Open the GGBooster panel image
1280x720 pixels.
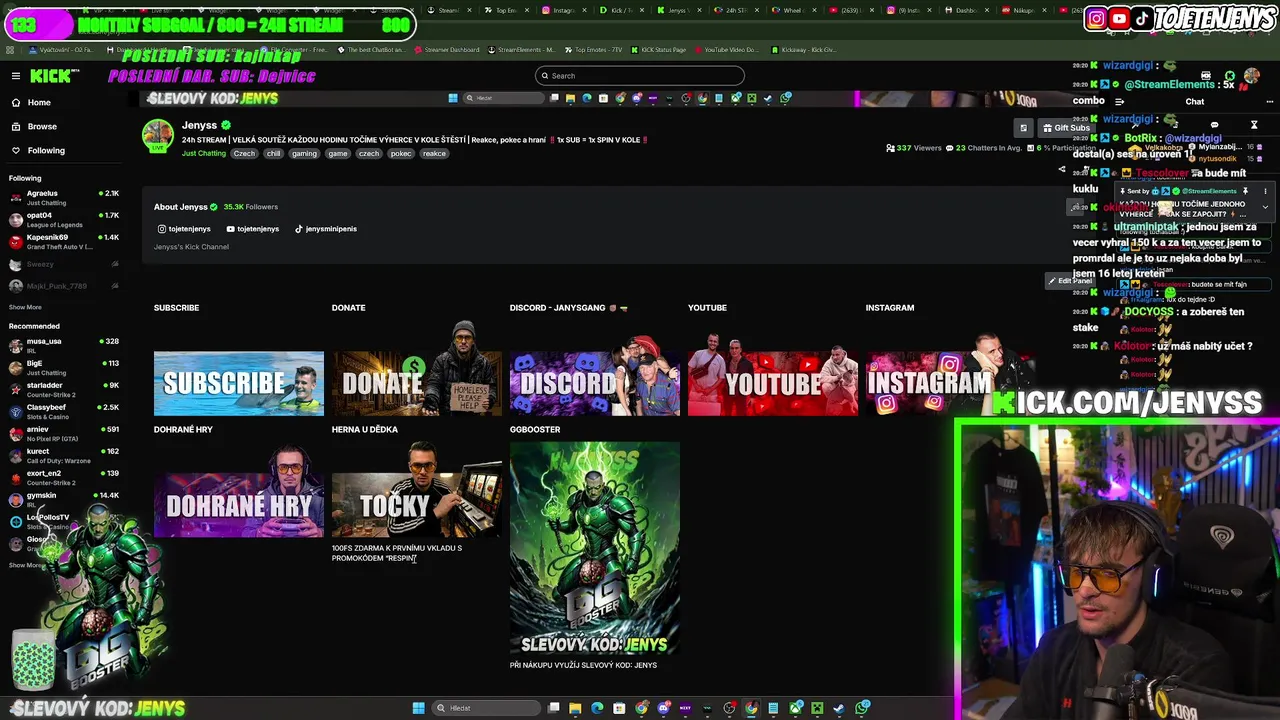point(595,548)
